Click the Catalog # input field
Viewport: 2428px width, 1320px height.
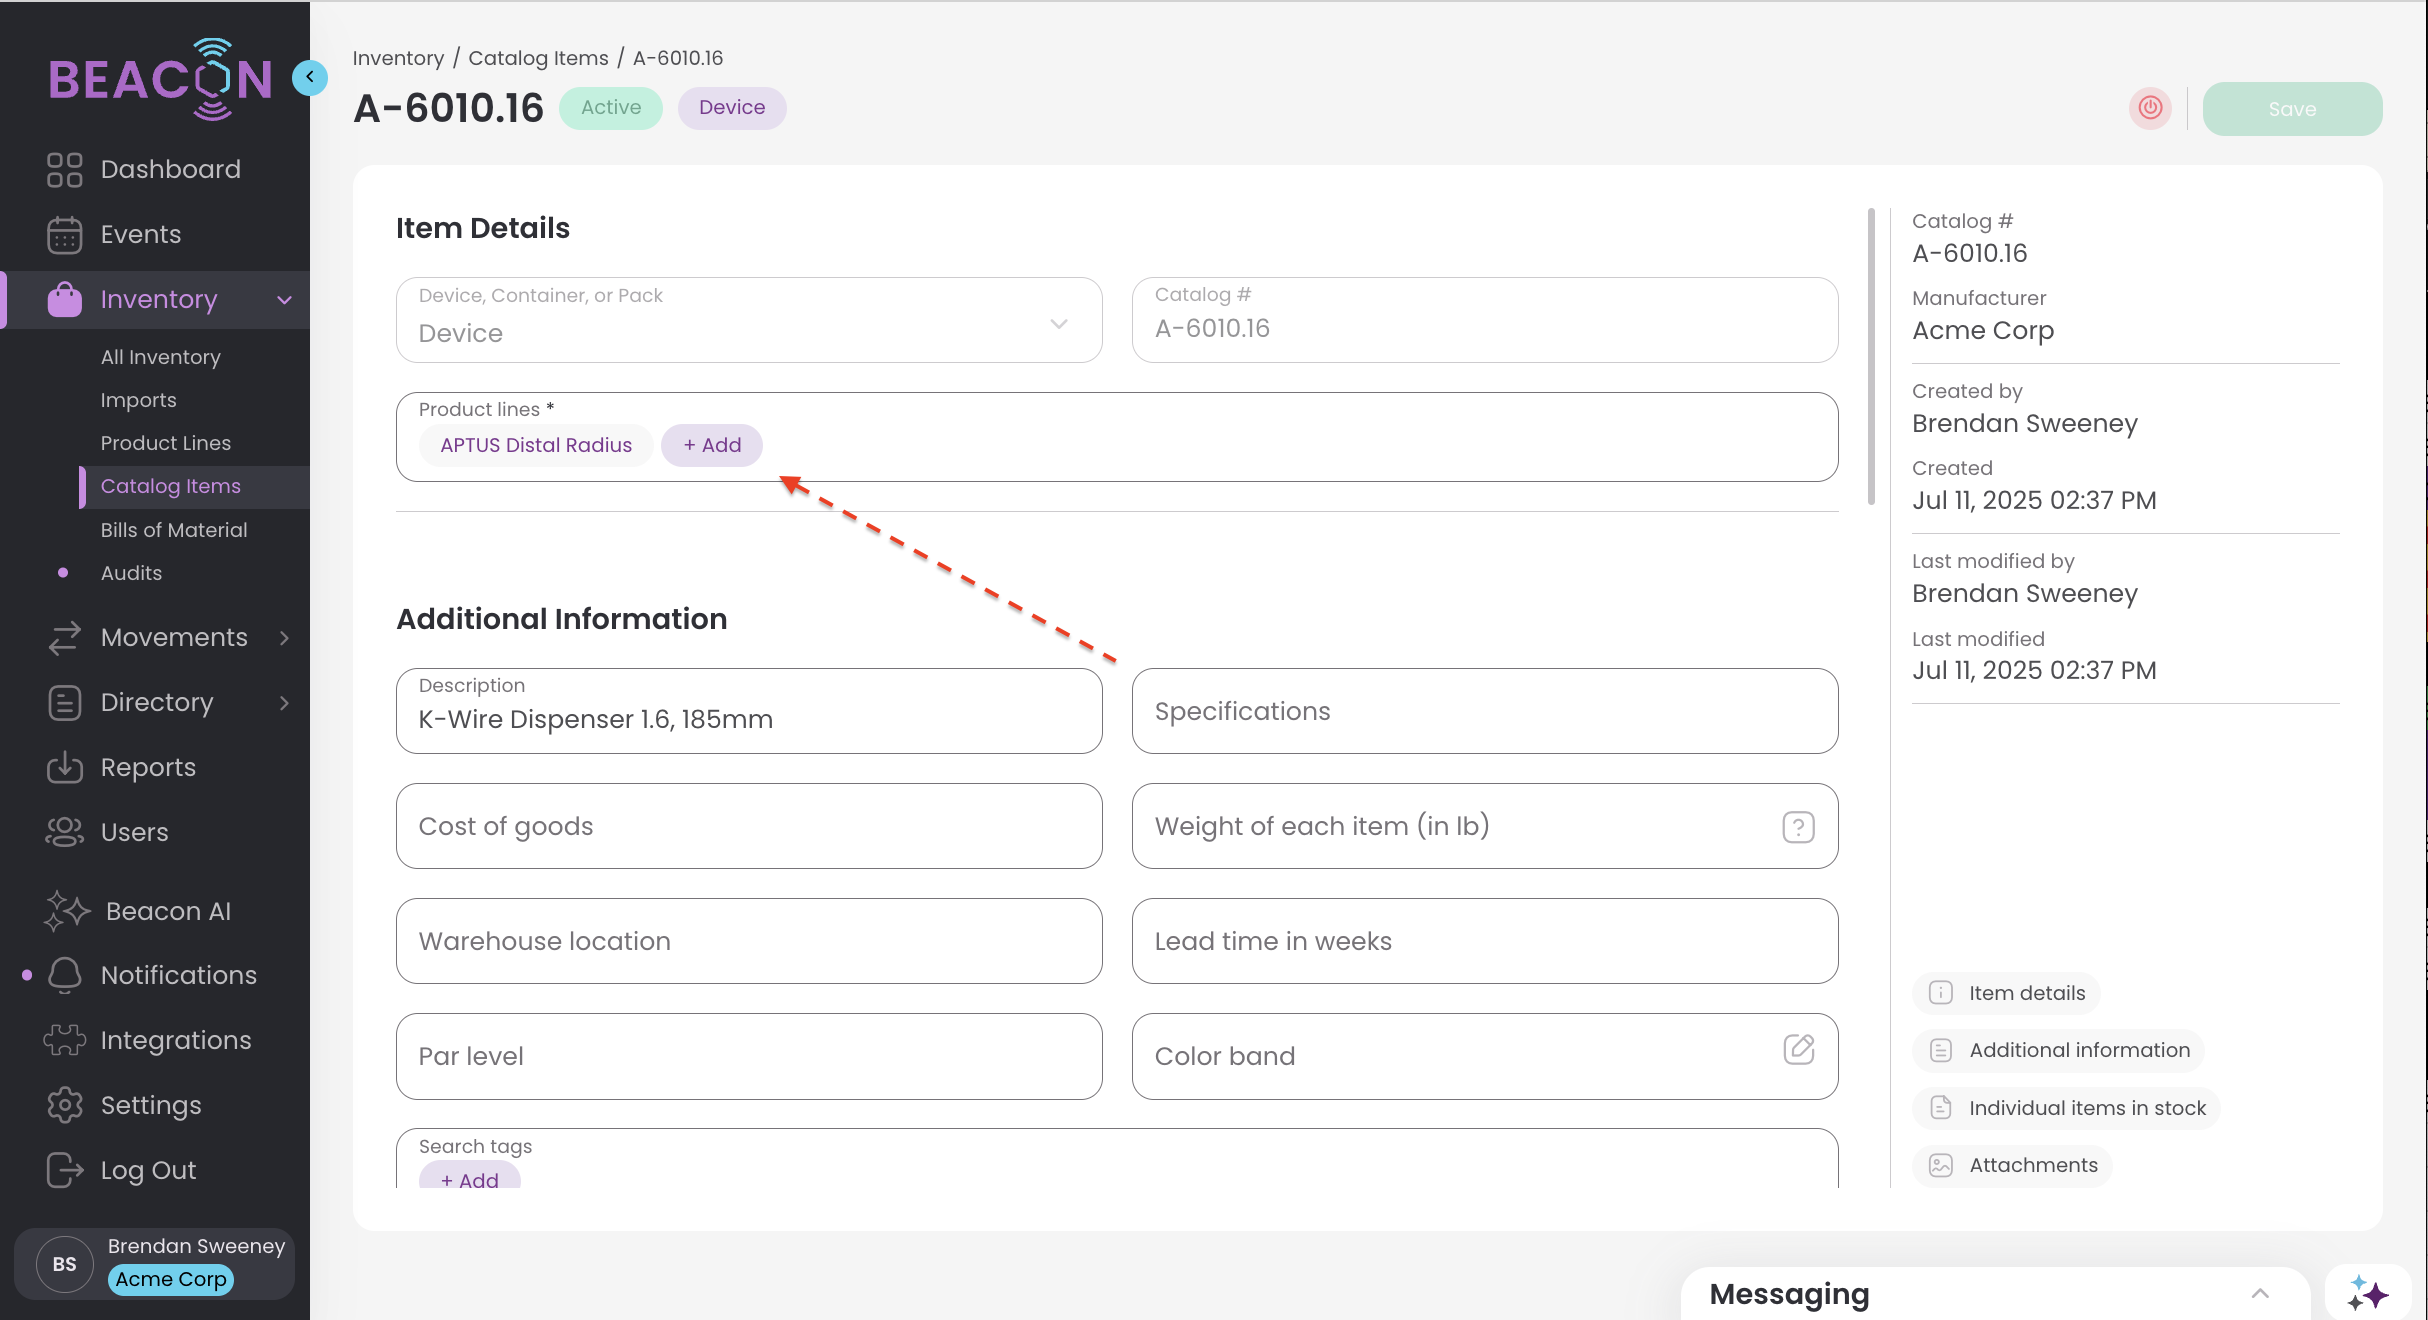coord(1485,320)
